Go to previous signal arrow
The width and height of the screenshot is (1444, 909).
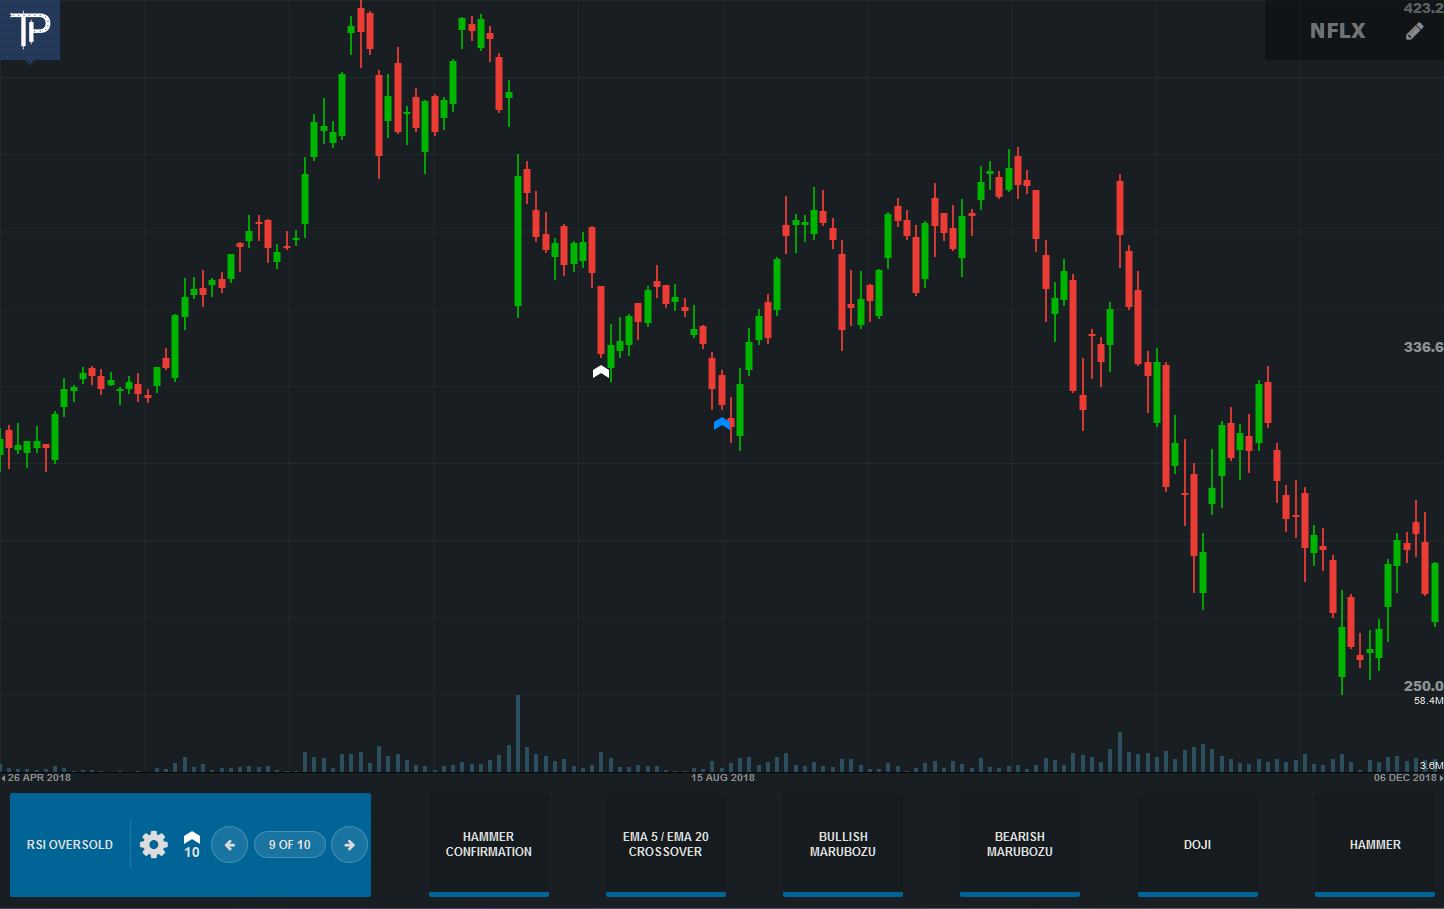[229, 845]
